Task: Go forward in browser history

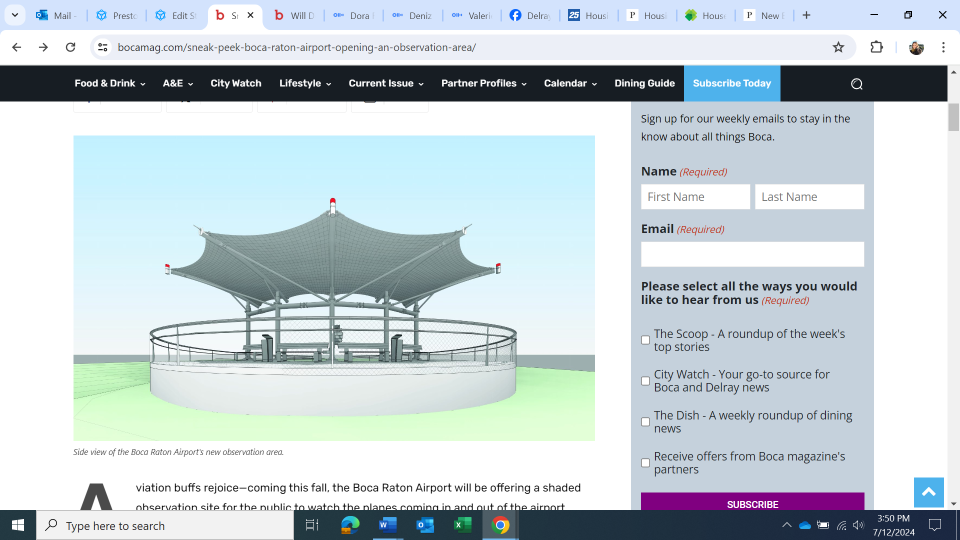Action: click(43, 47)
